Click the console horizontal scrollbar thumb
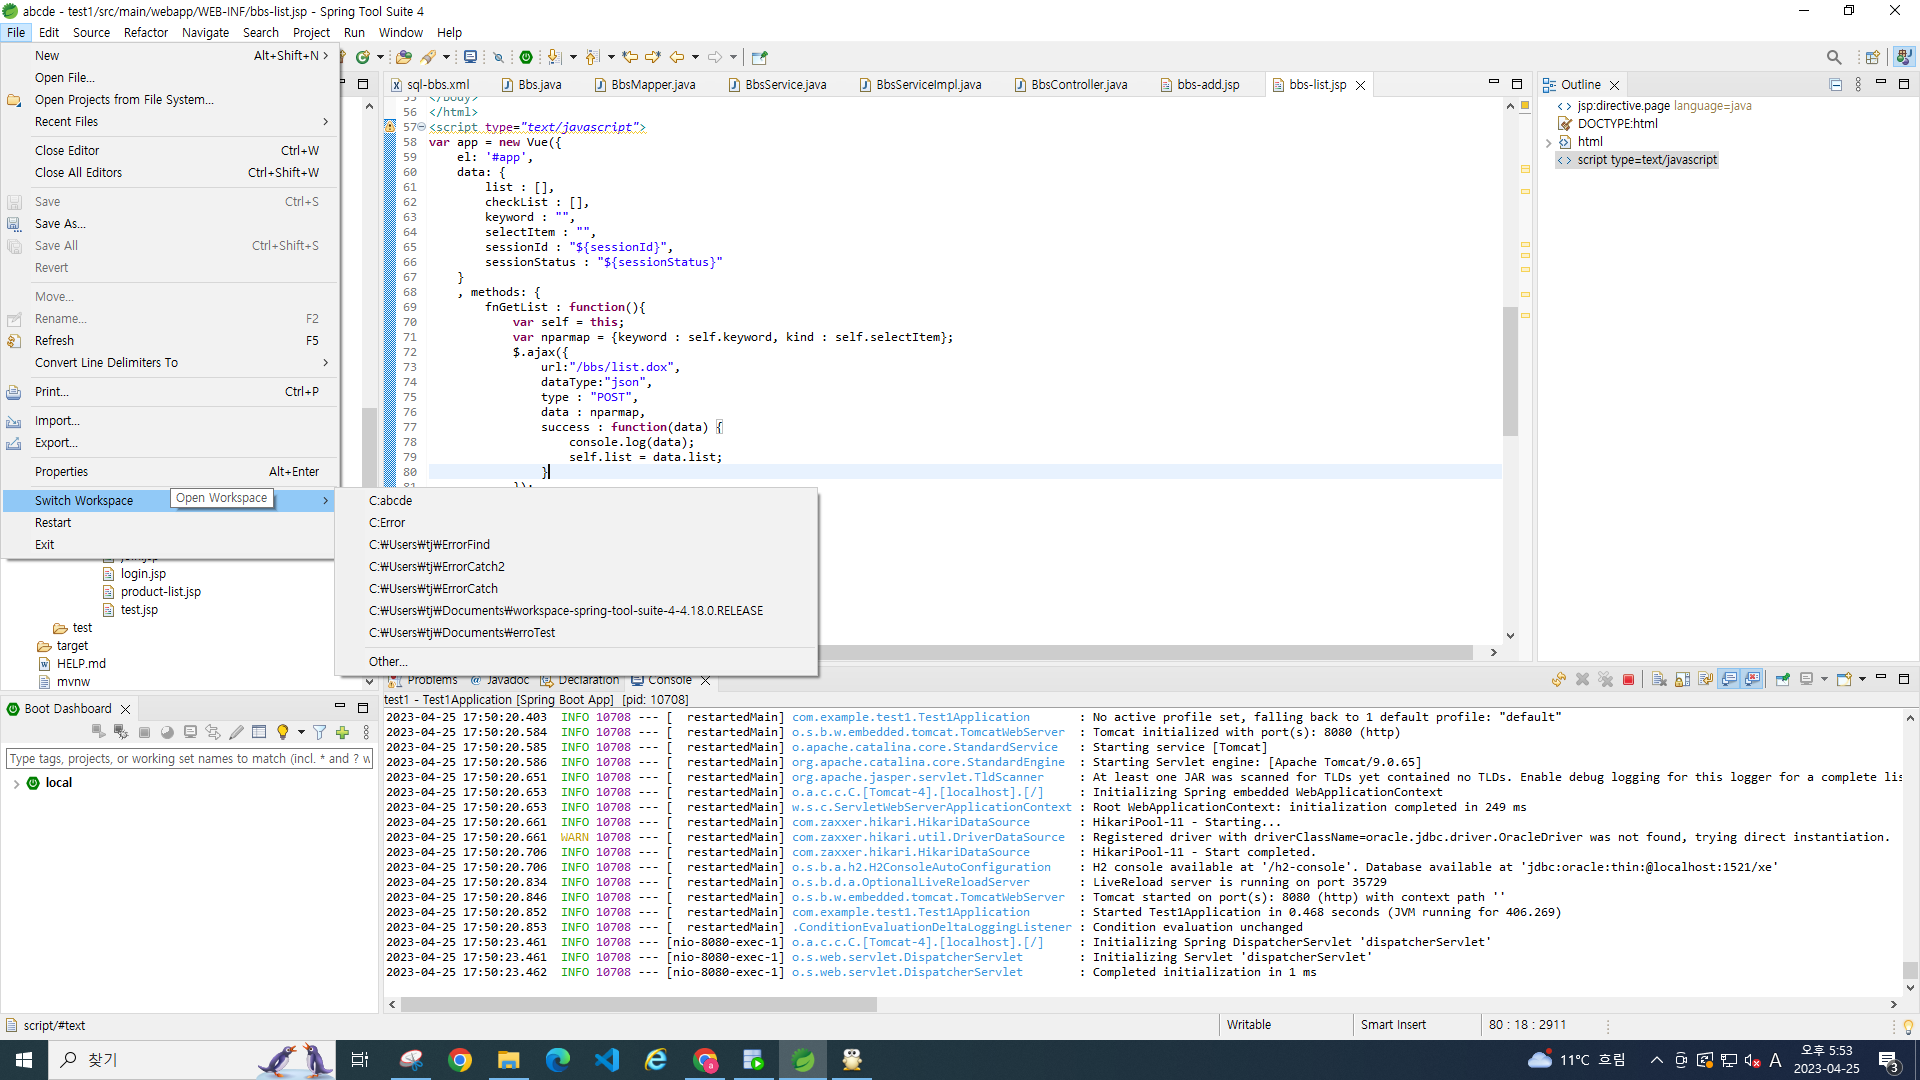 pos(638,1005)
